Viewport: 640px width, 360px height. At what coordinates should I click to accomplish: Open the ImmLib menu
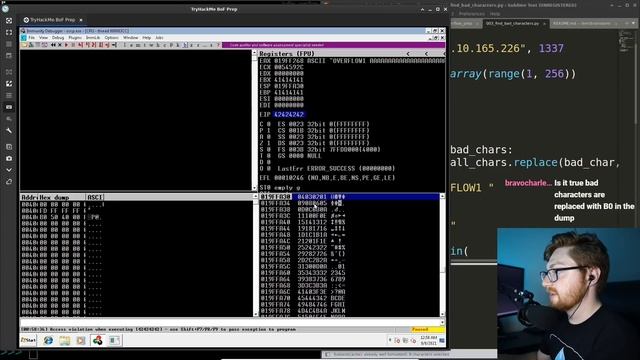93,38
